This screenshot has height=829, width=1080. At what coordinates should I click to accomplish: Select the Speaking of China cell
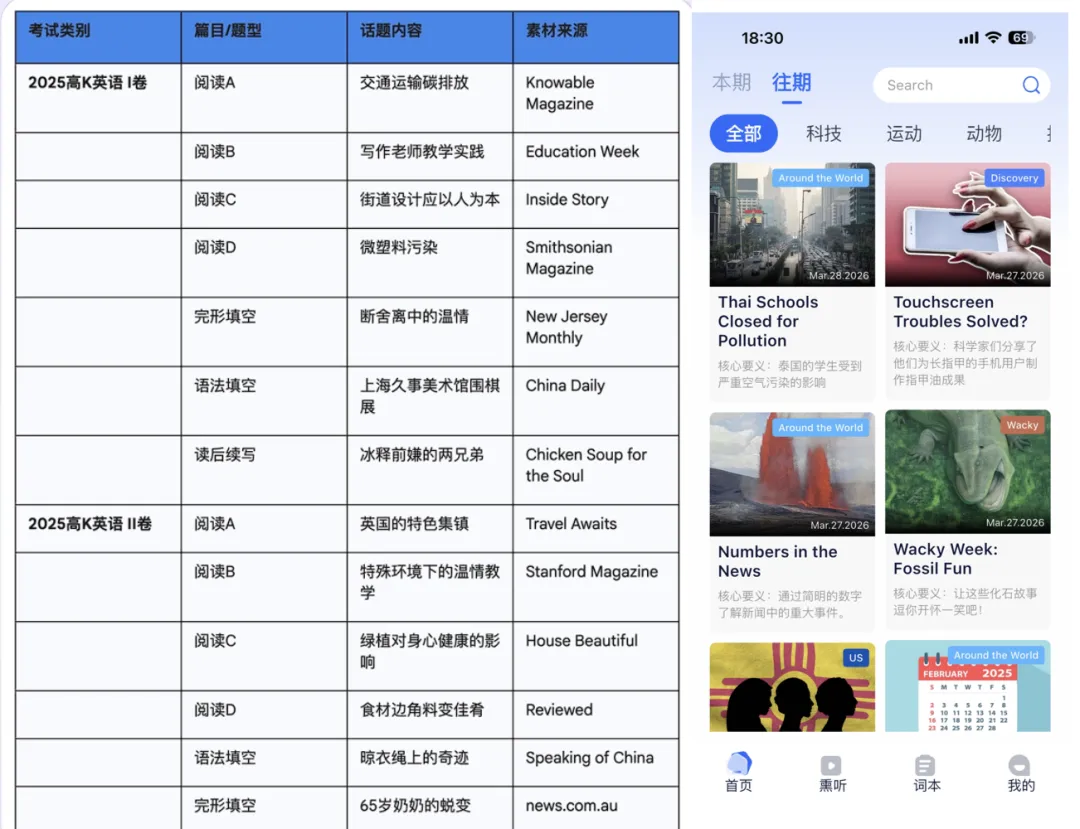pos(596,763)
